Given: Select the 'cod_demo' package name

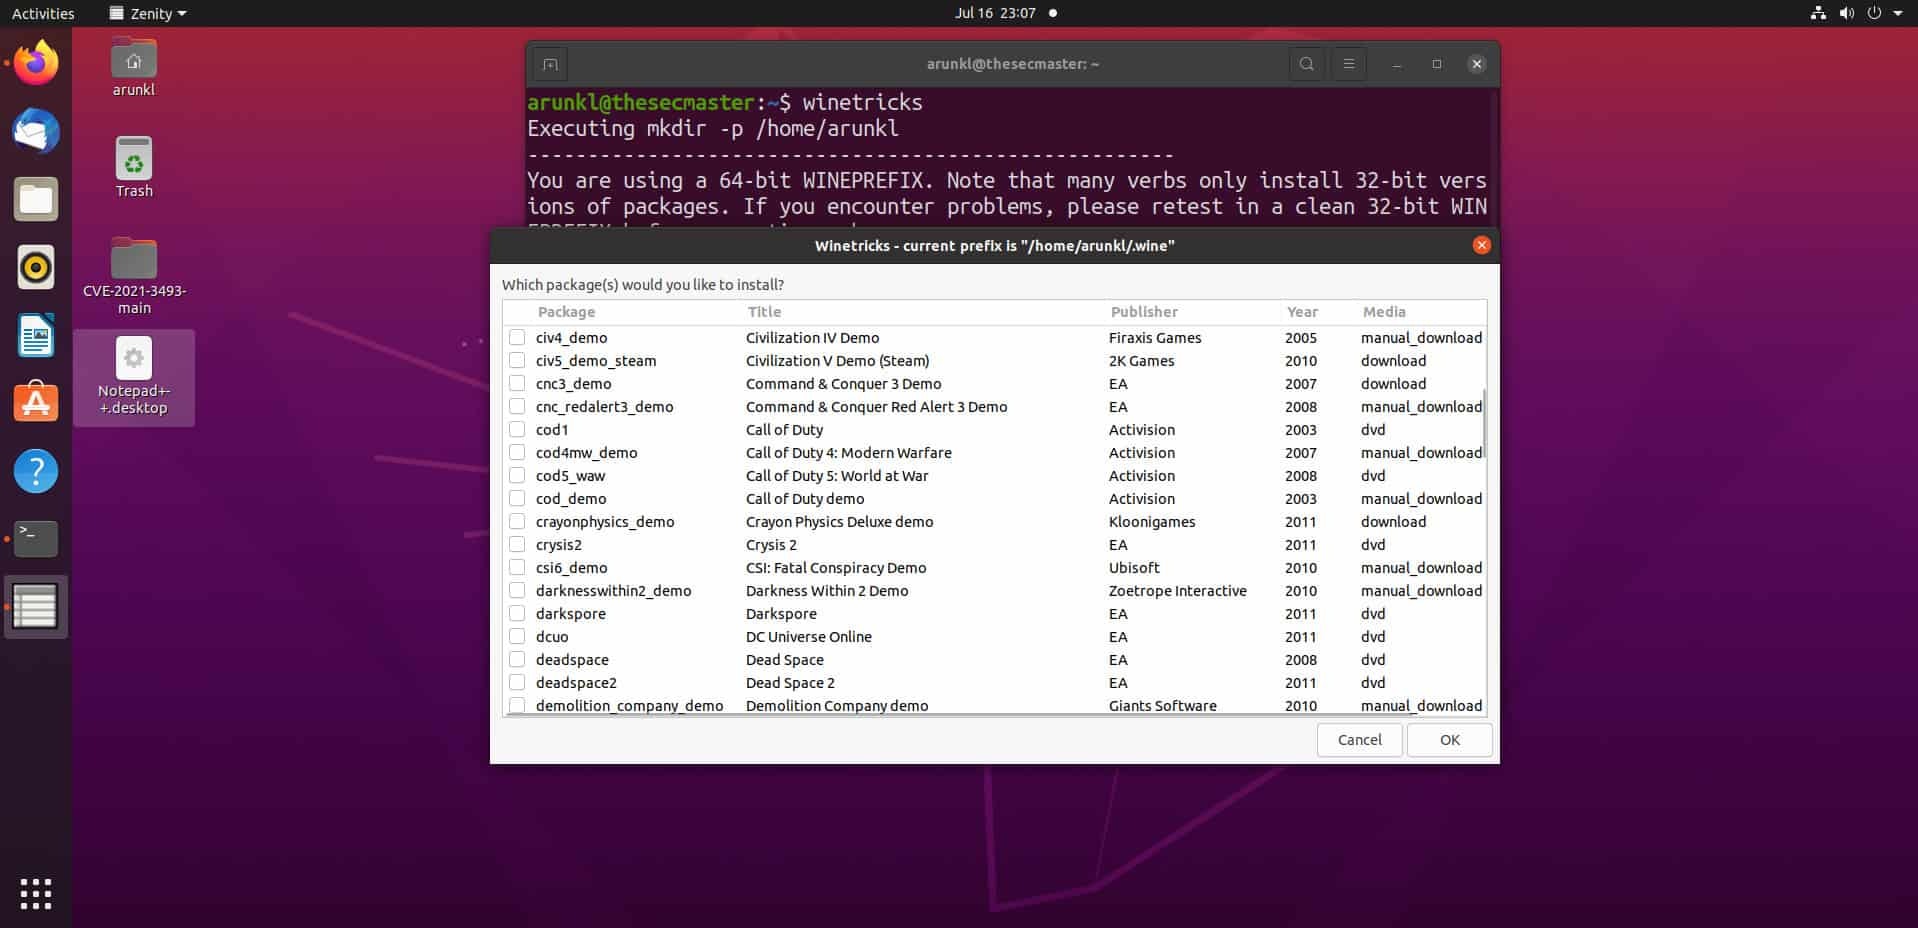Looking at the screenshot, I should pos(571,498).
